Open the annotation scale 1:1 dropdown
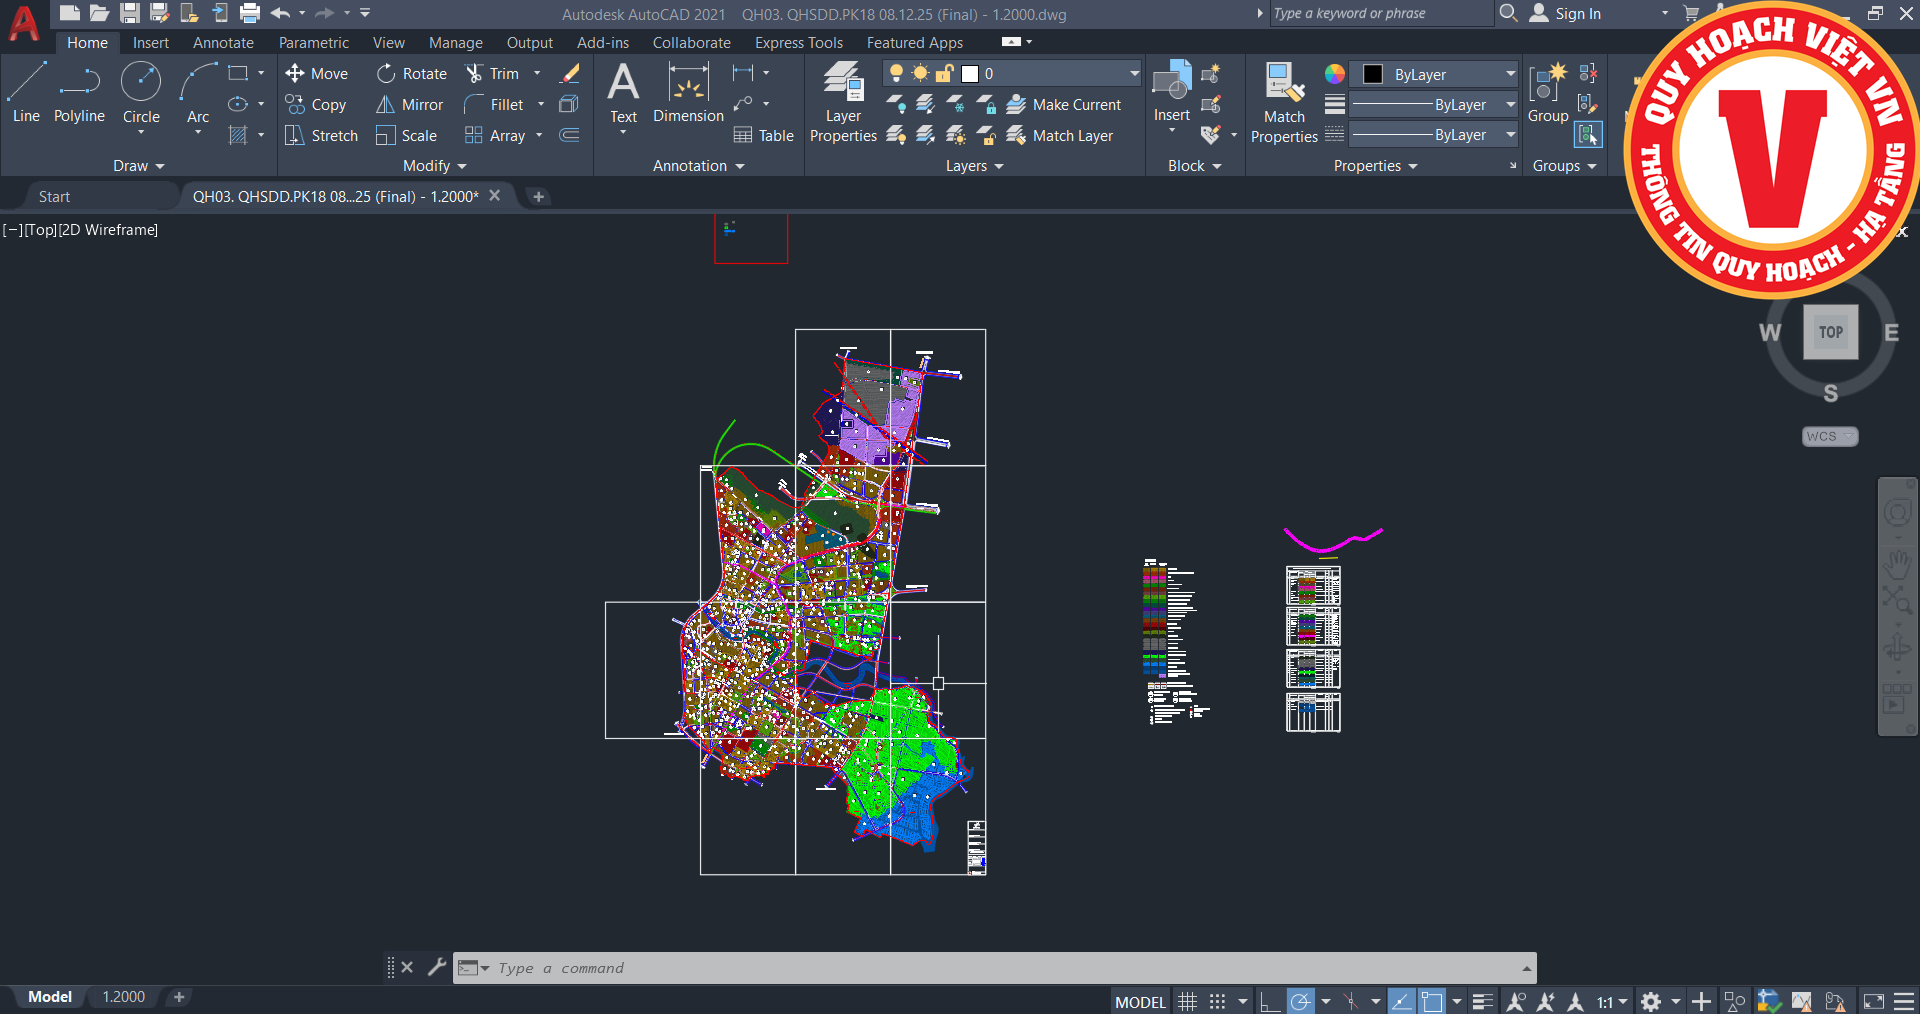 [1611, 1001]
